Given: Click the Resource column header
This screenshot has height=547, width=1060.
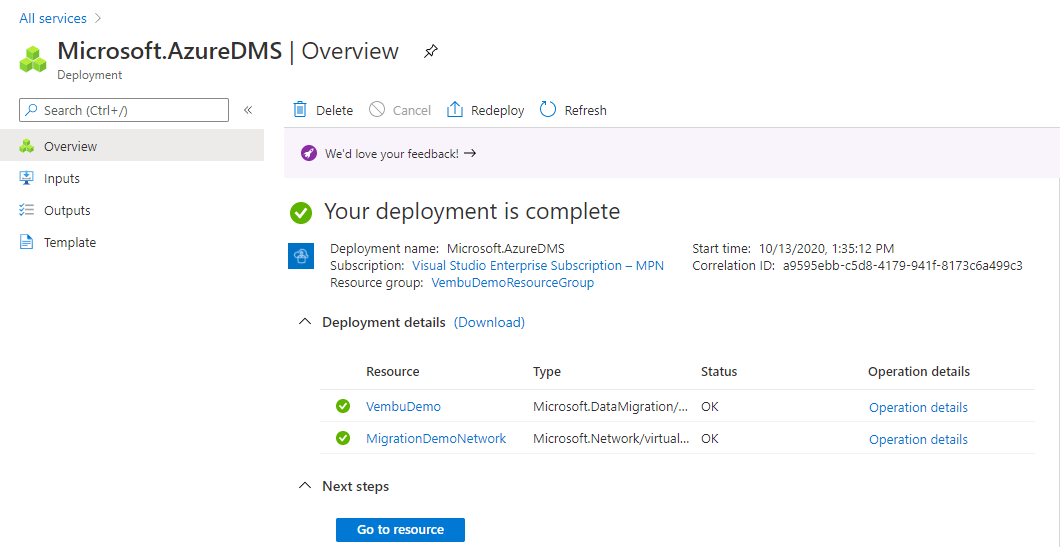Looking at the screenshot, I should (x=393, y=372).
